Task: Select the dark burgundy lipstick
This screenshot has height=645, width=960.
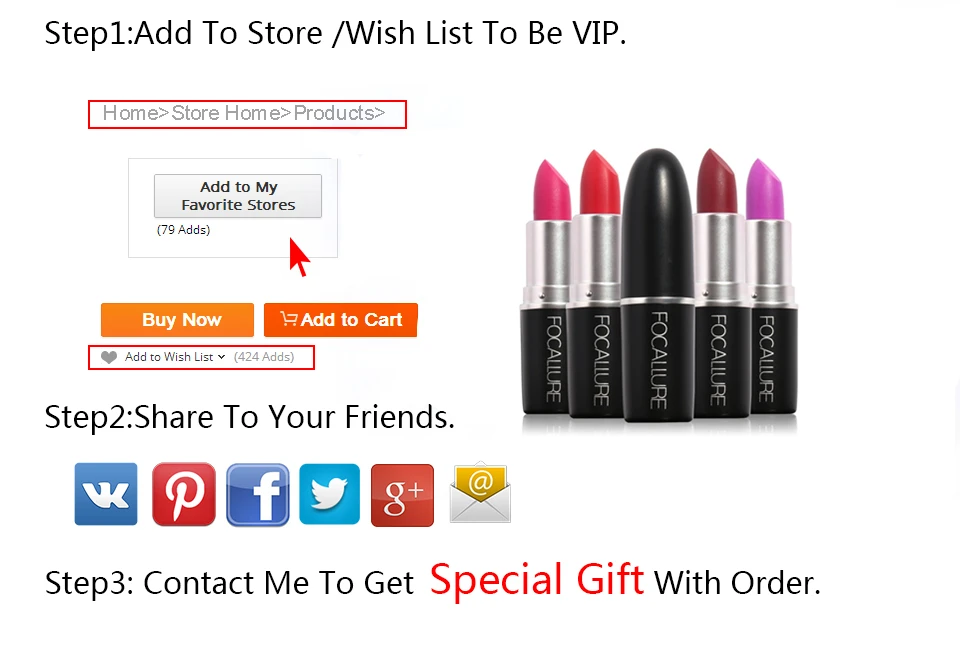Action: point(721,285)
